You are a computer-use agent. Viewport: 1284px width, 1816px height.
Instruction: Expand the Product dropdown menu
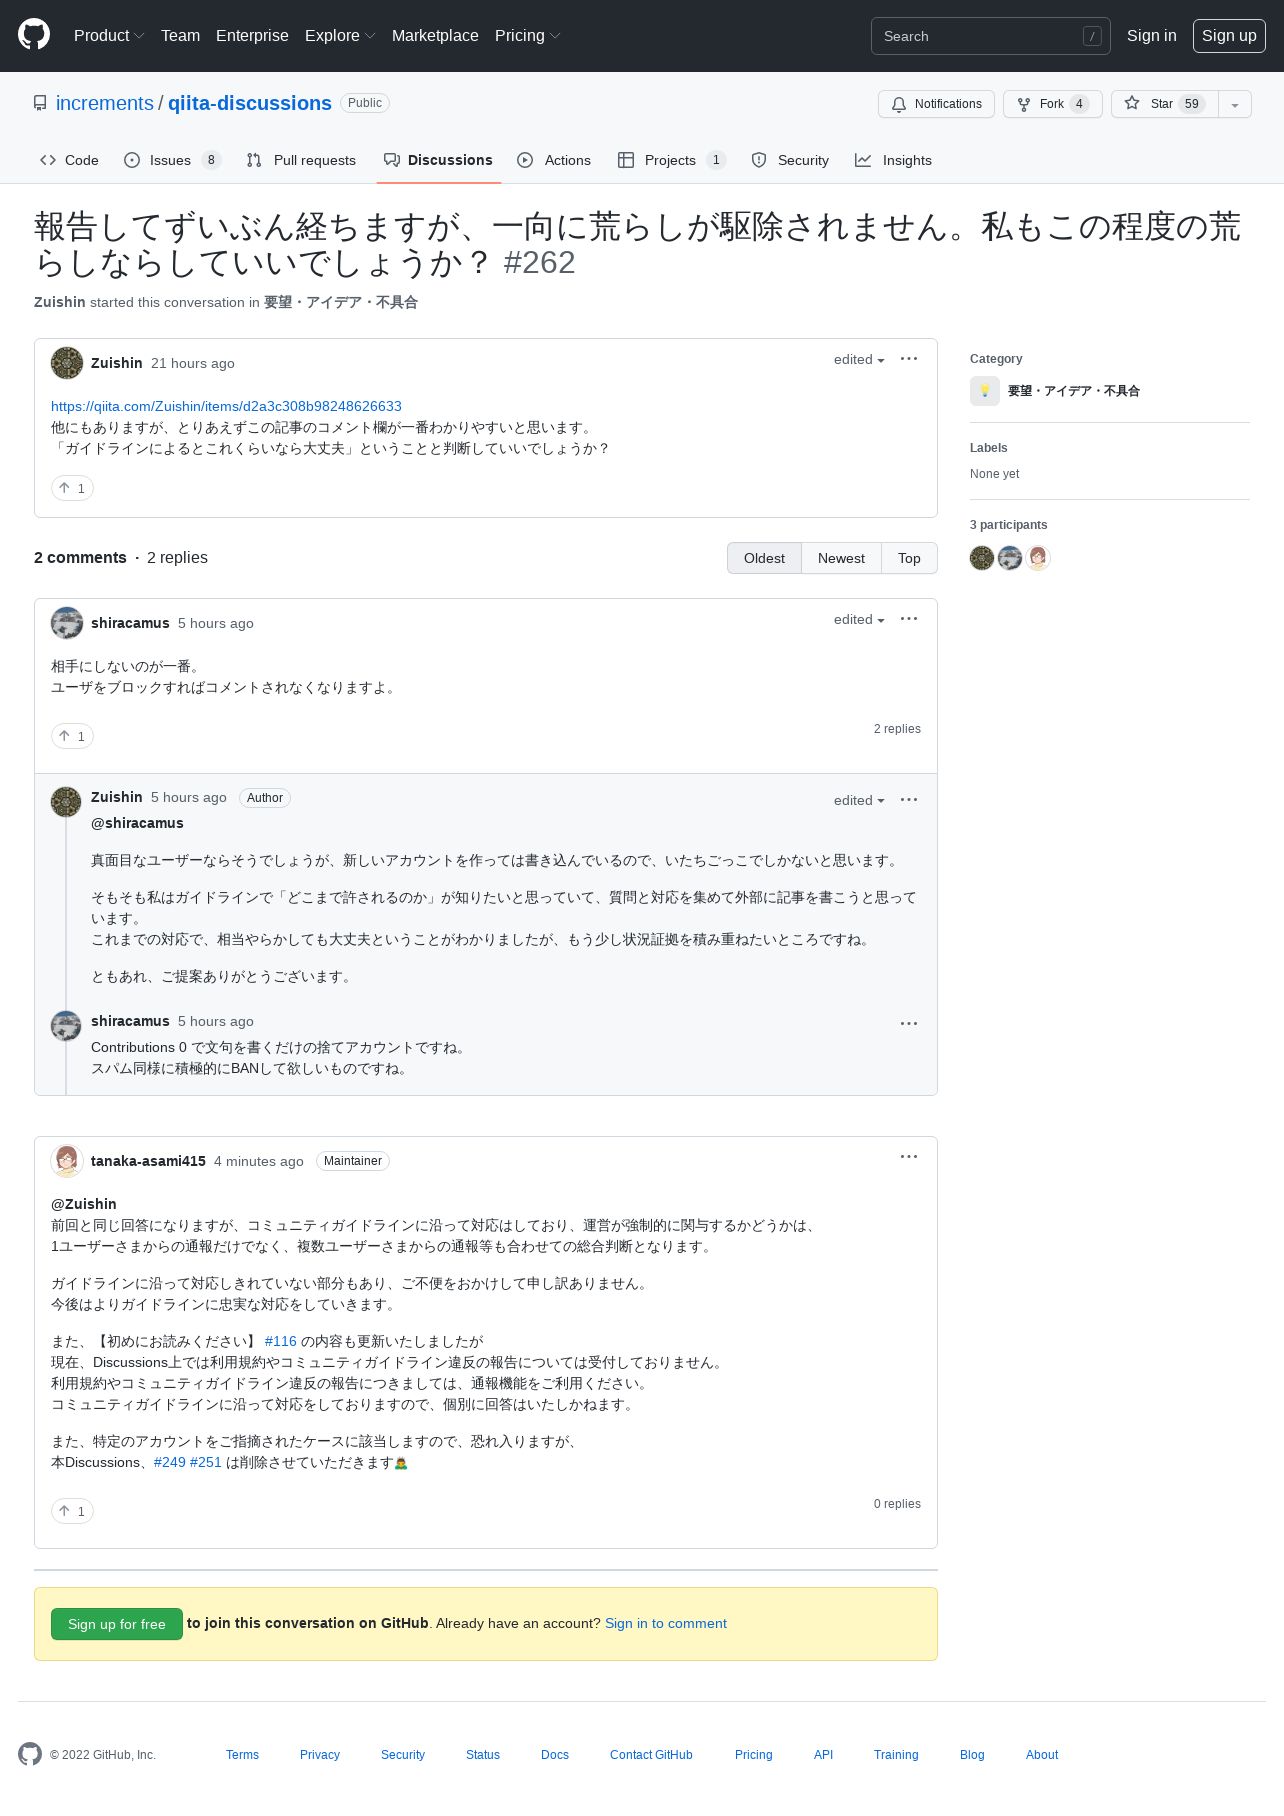tap(109, 35)
